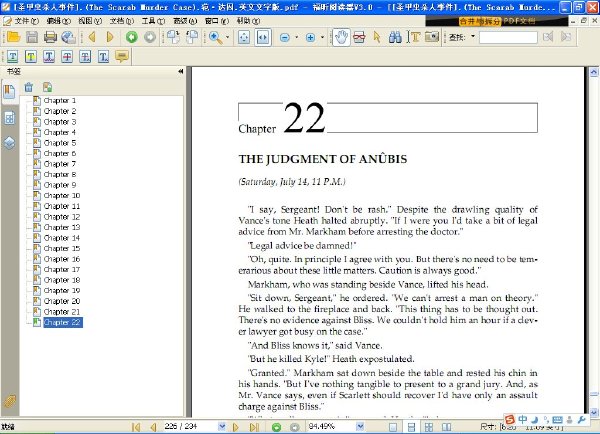Jump to last page in status bar

tap(254, 427)
